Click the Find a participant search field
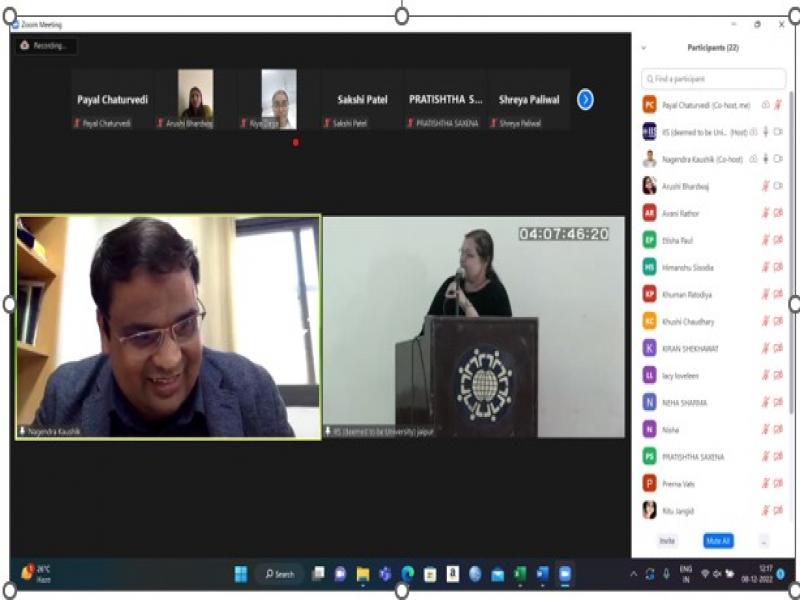 pyautogui.click(x=714, y=78)
